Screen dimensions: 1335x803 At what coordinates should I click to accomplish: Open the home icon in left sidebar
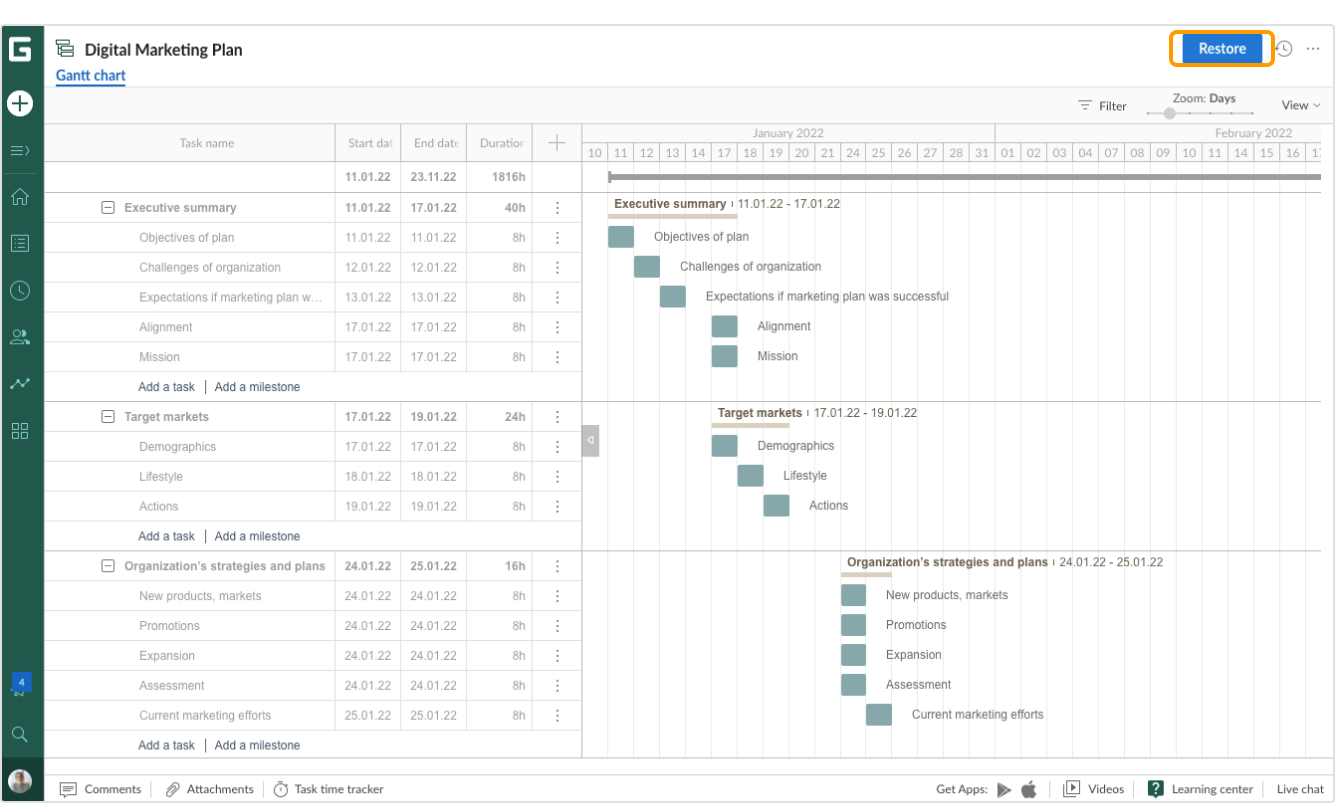20,197
